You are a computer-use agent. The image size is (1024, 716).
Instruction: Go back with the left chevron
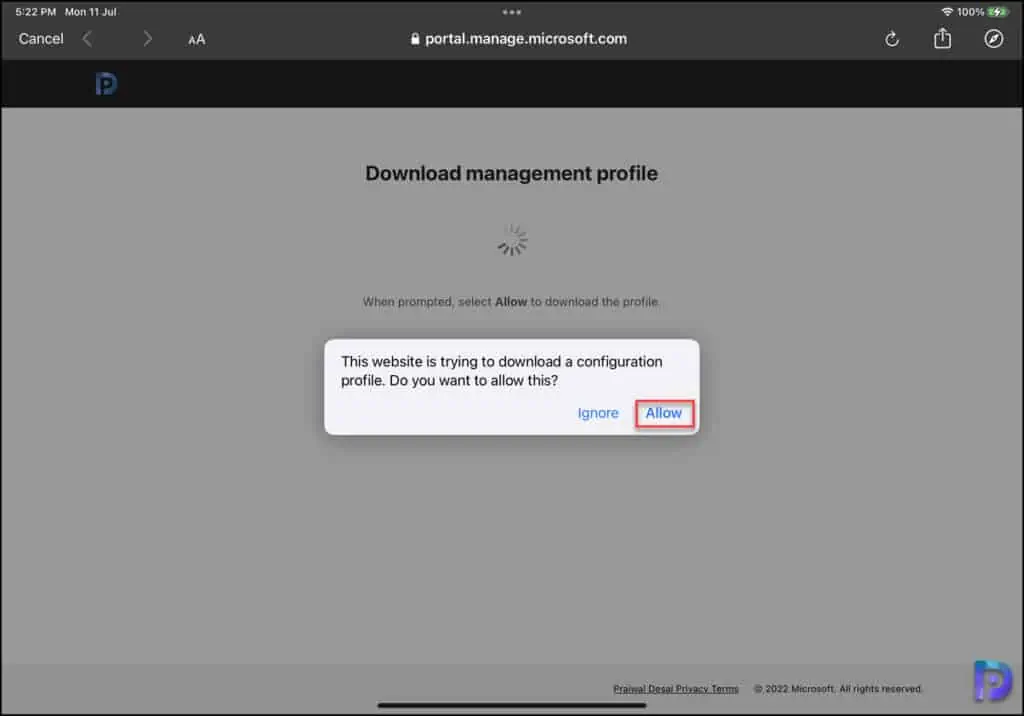[87, 39]
